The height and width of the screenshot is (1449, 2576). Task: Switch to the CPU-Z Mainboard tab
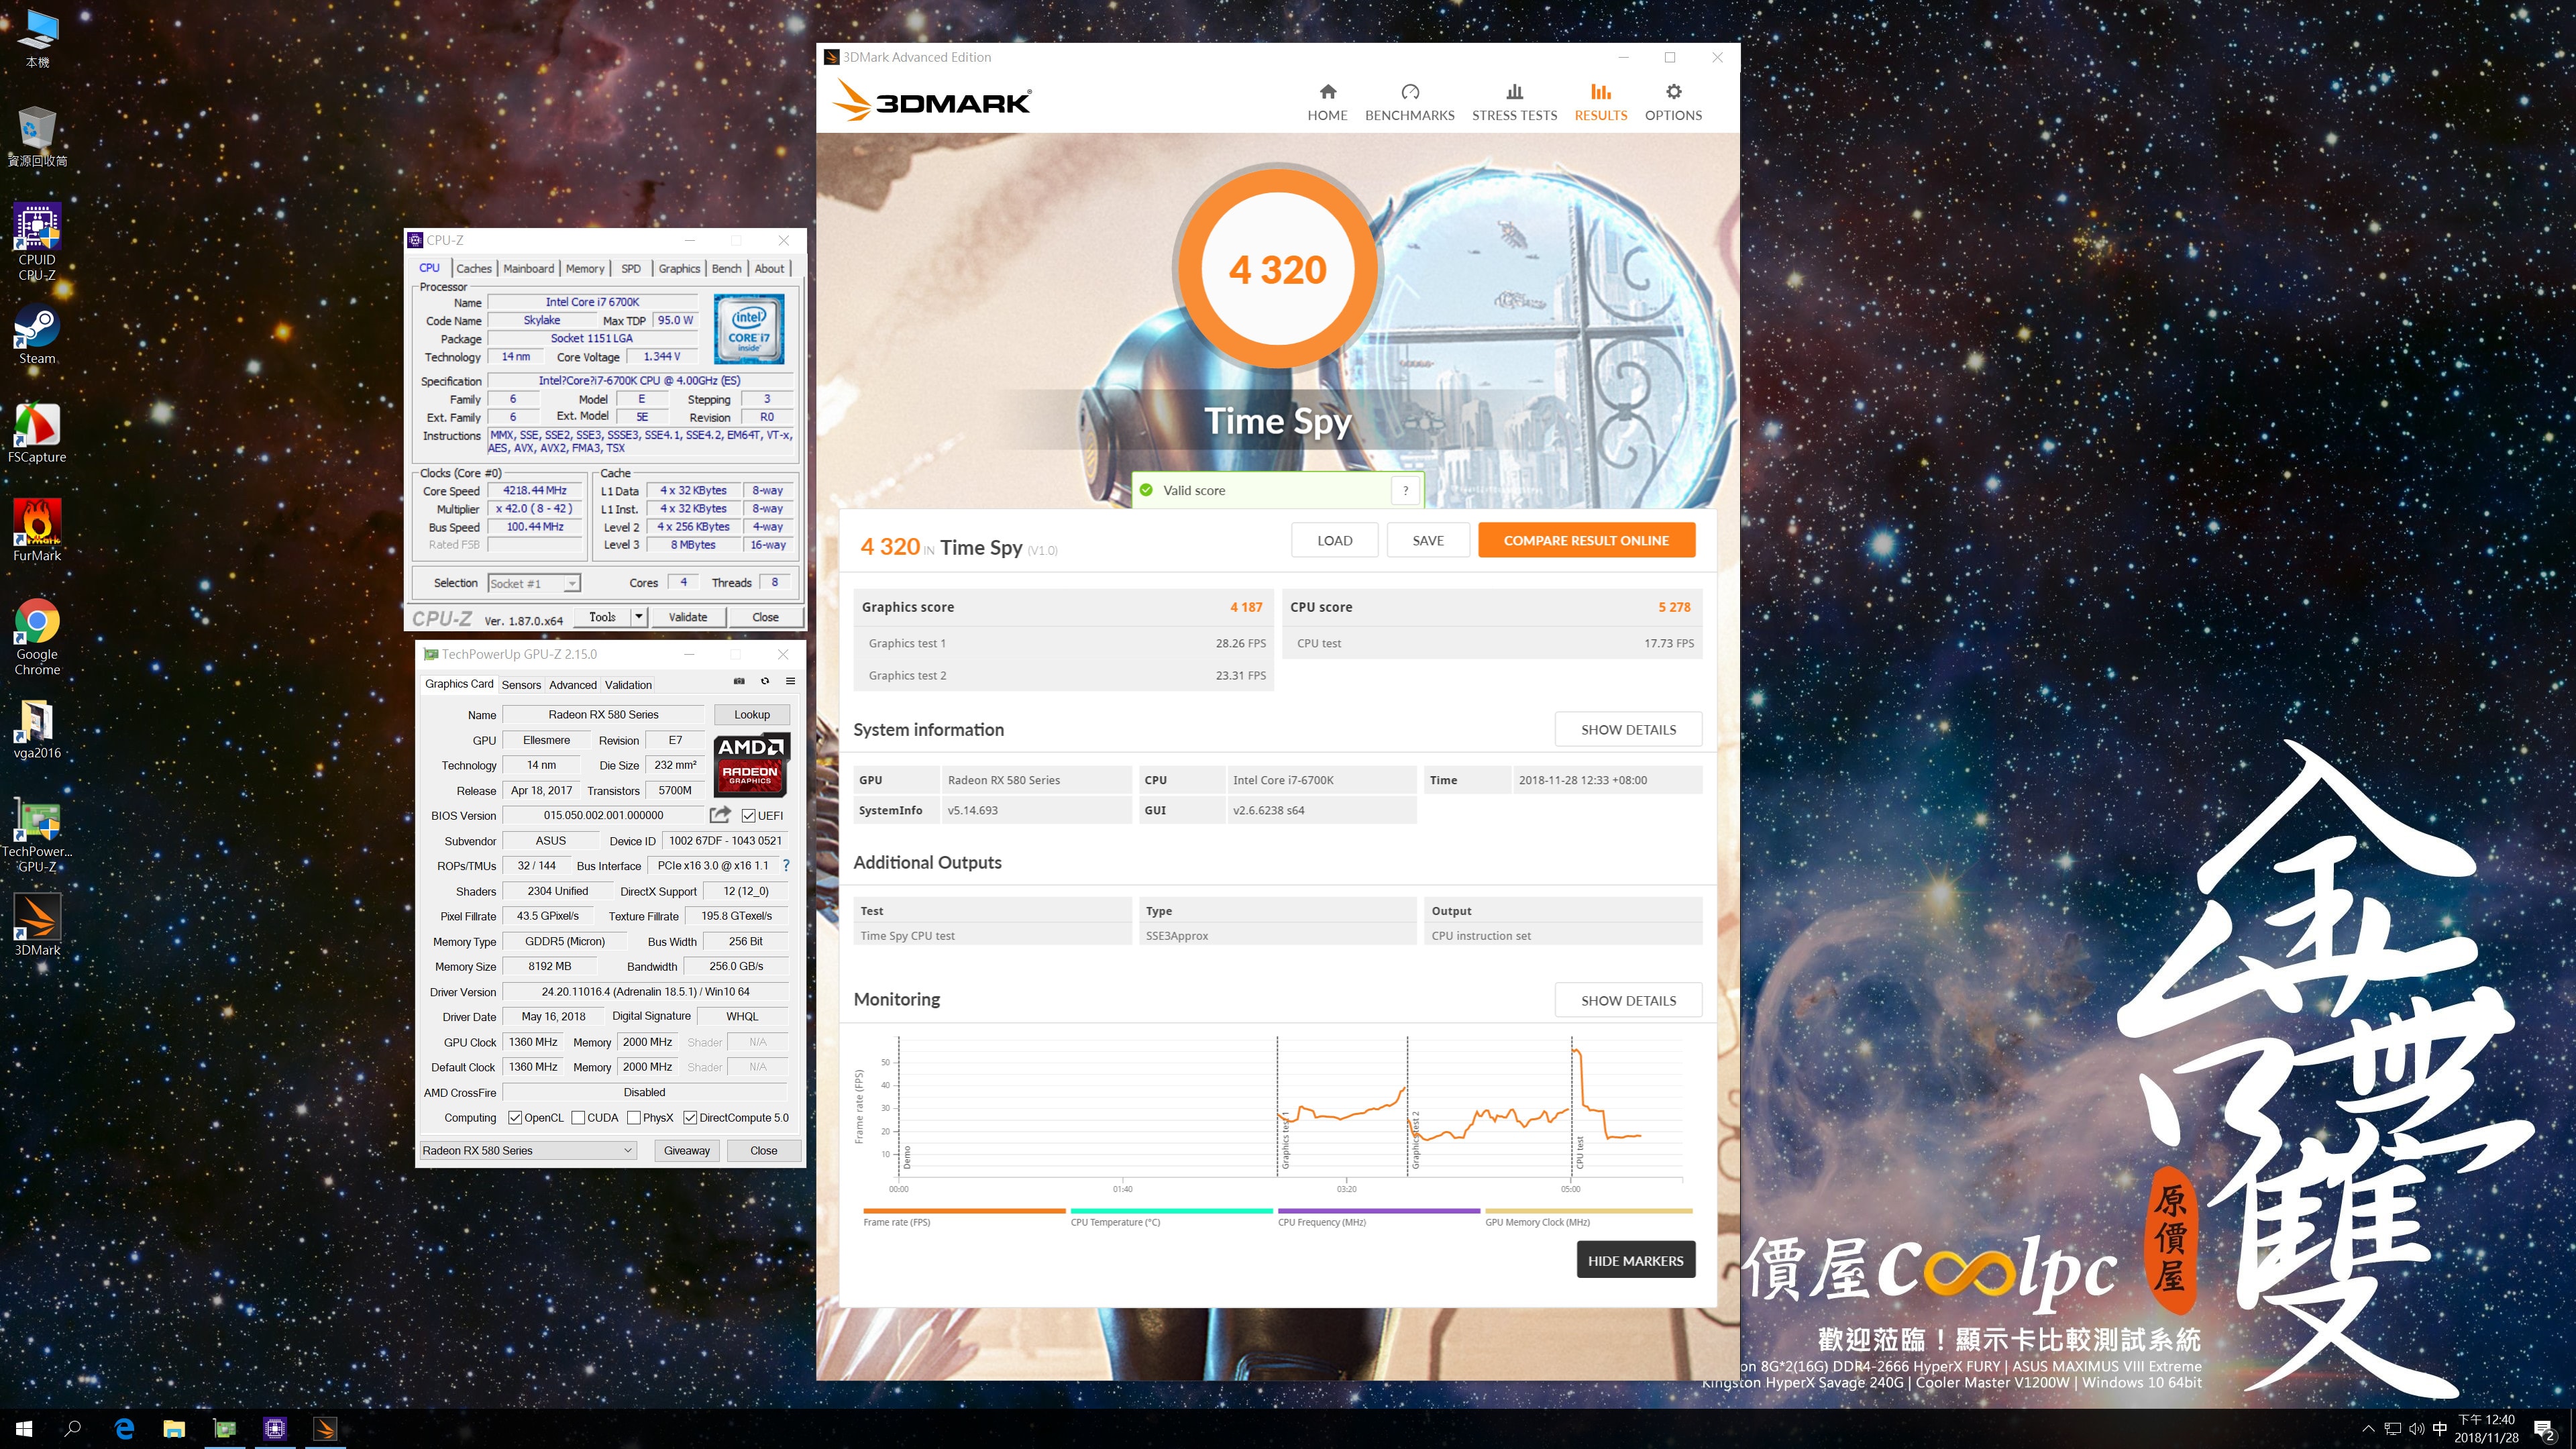[x=528, y=269]
